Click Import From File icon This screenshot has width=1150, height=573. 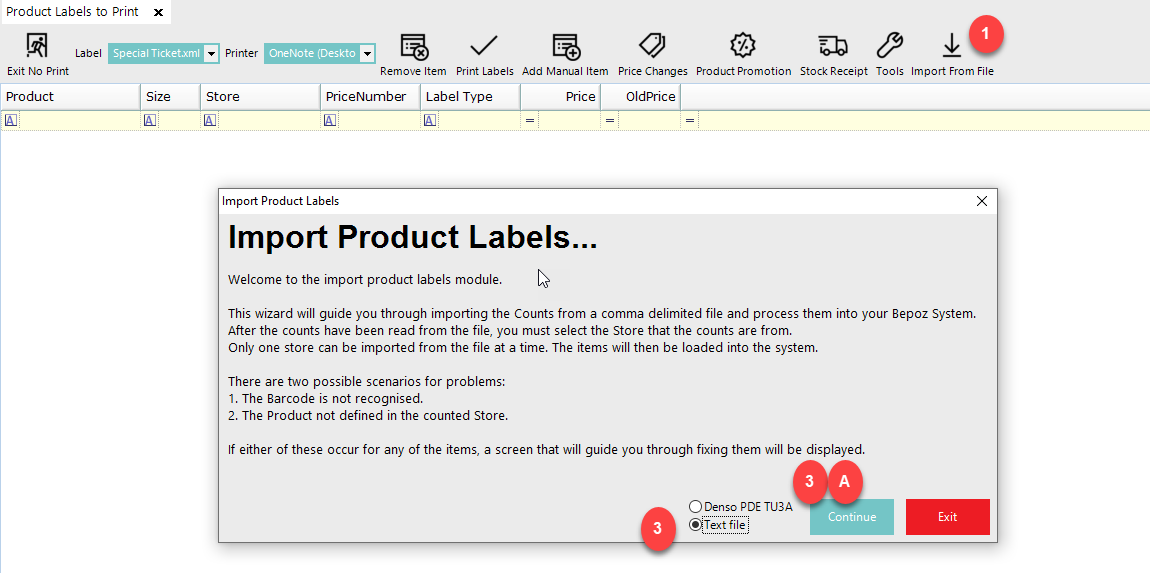tap(951, 47)
